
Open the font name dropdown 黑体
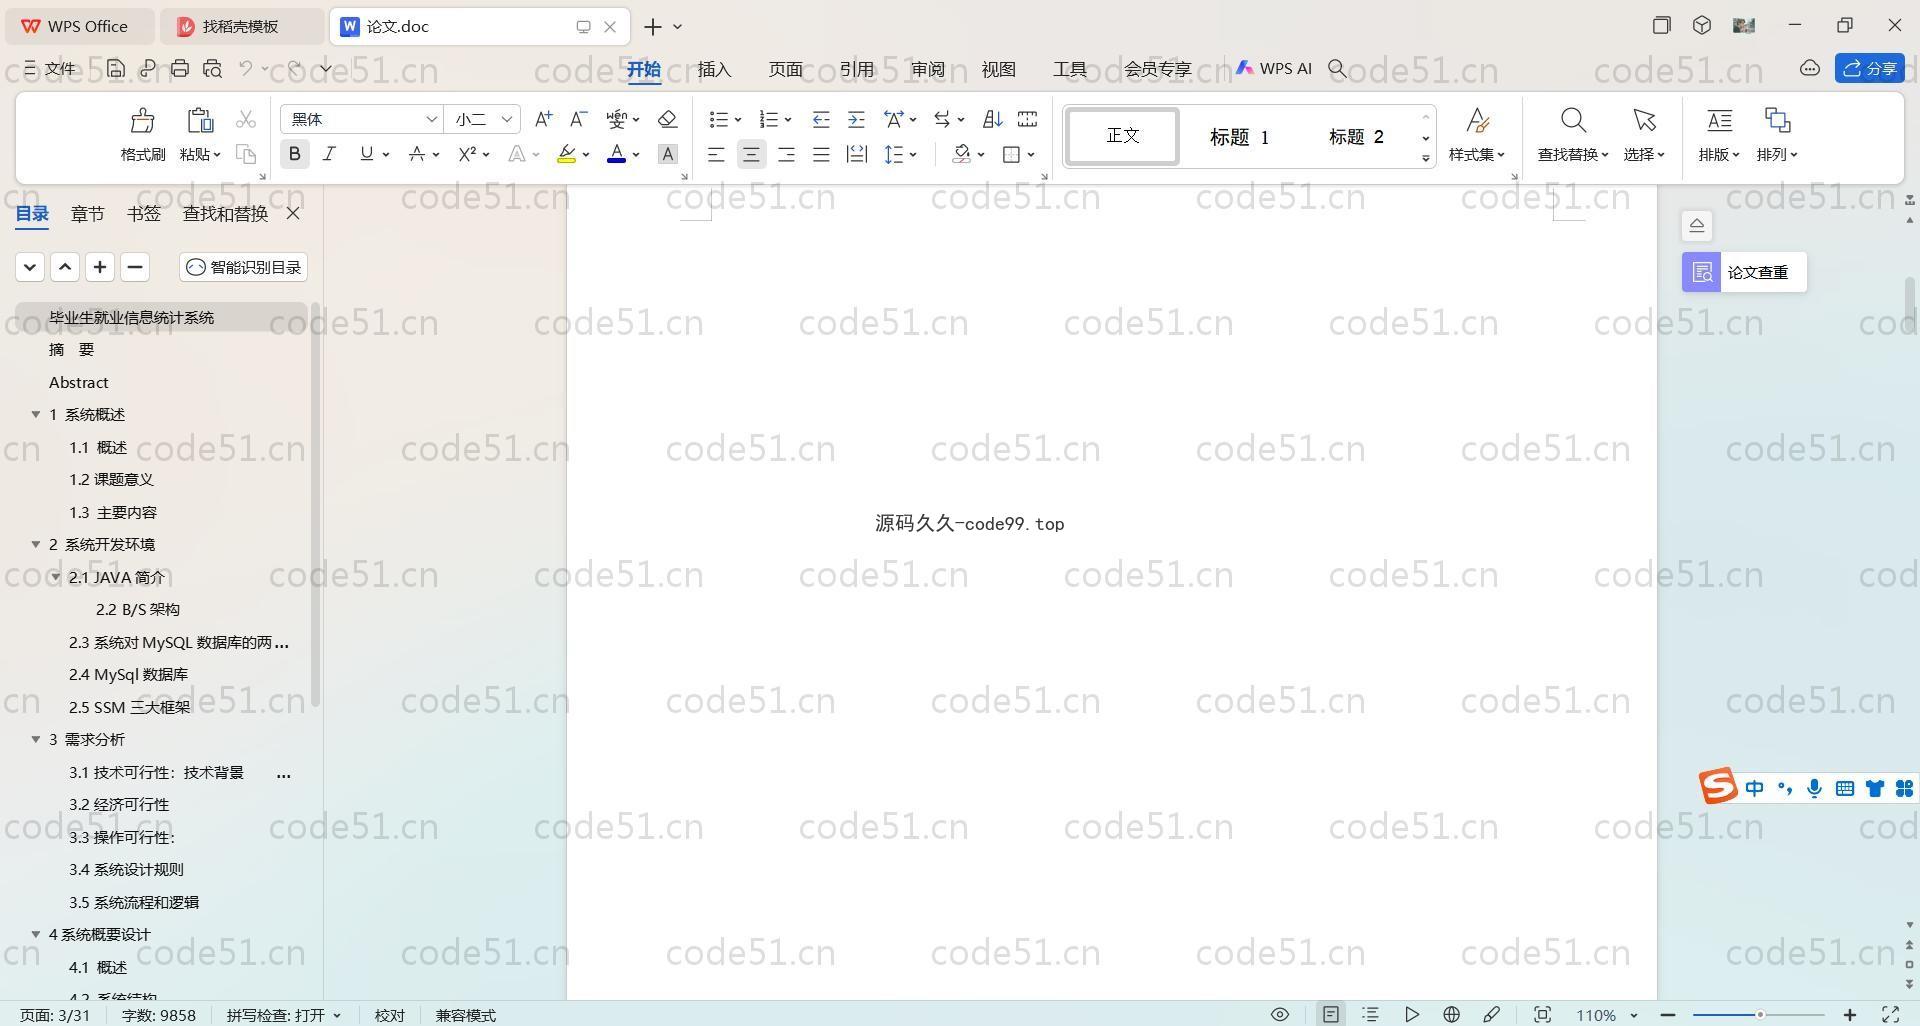[431, 119]
